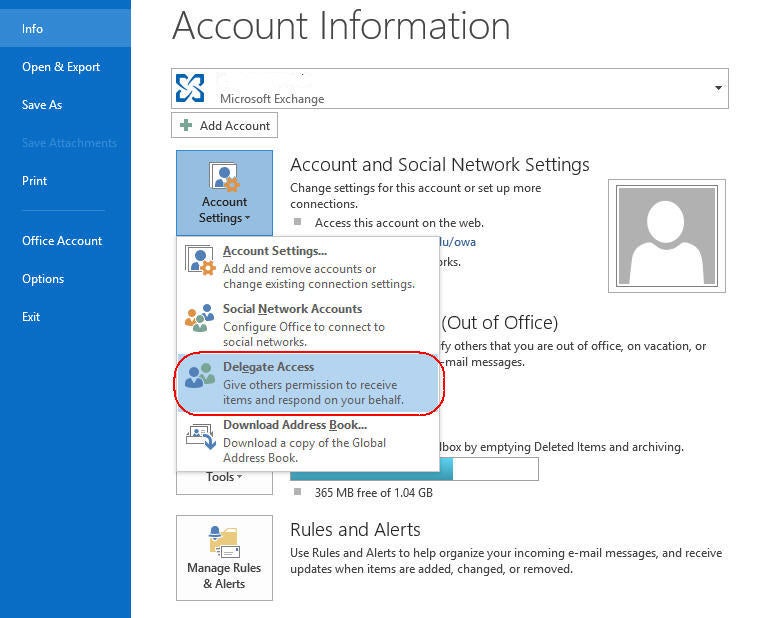Click the profile picture placeholder
This screenshot has height=618, width=760.
(x=666, y=236)
